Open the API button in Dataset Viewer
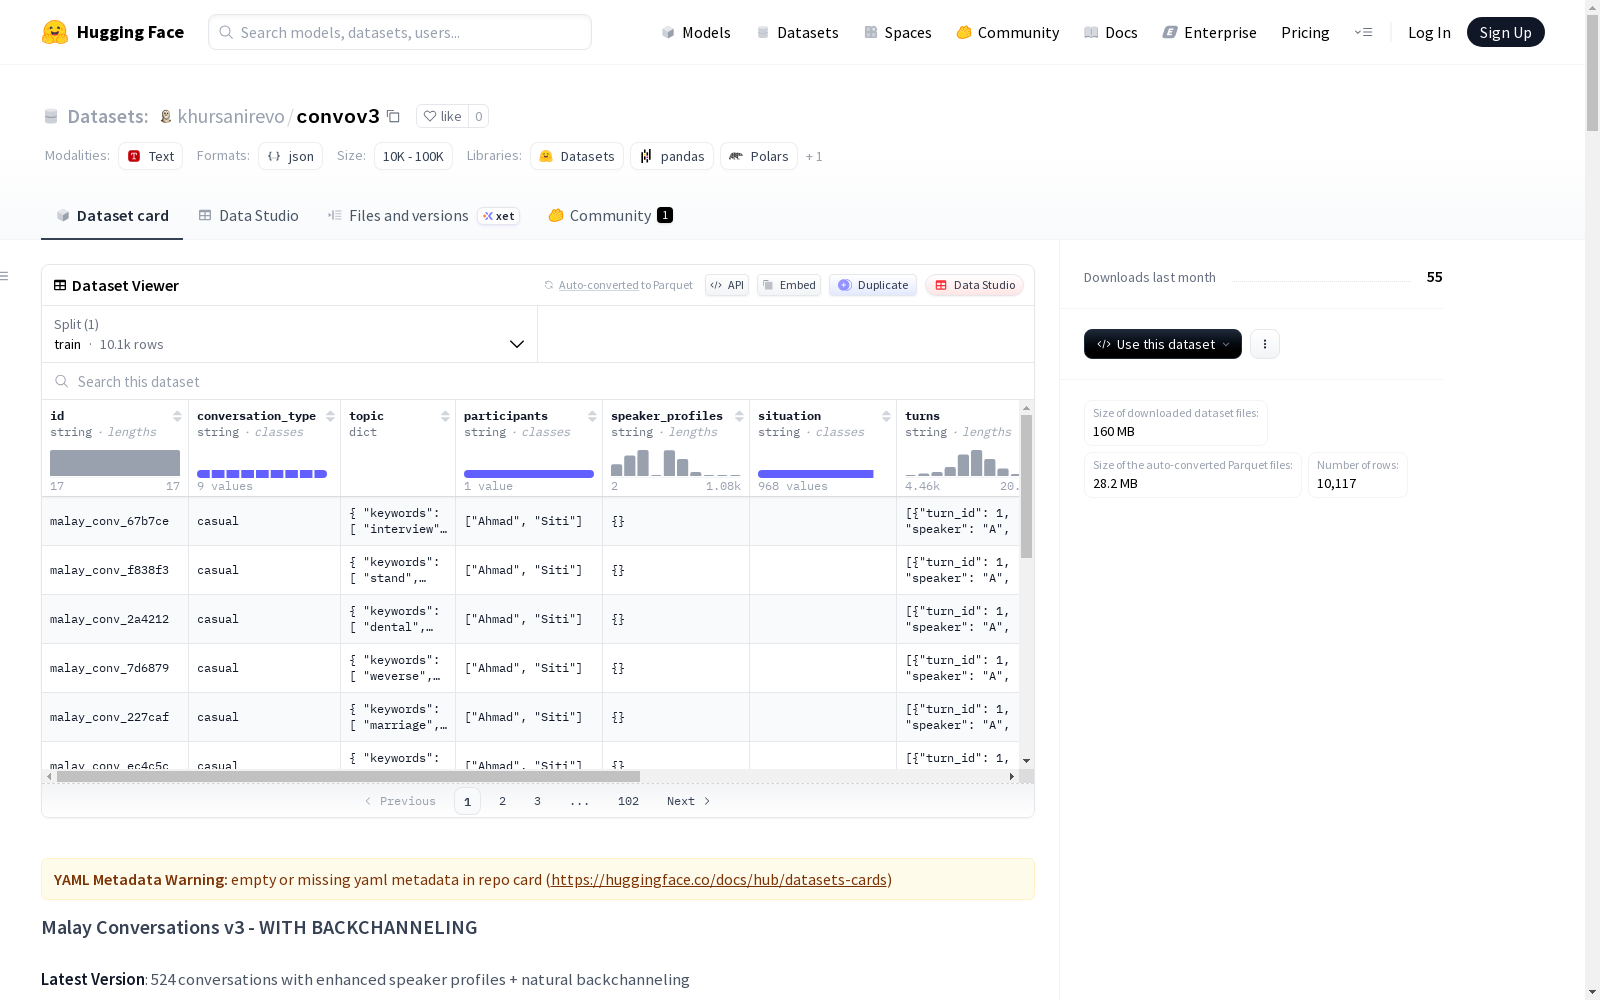The width and height of the screenshot is (1600, 1000). (727, 285)
